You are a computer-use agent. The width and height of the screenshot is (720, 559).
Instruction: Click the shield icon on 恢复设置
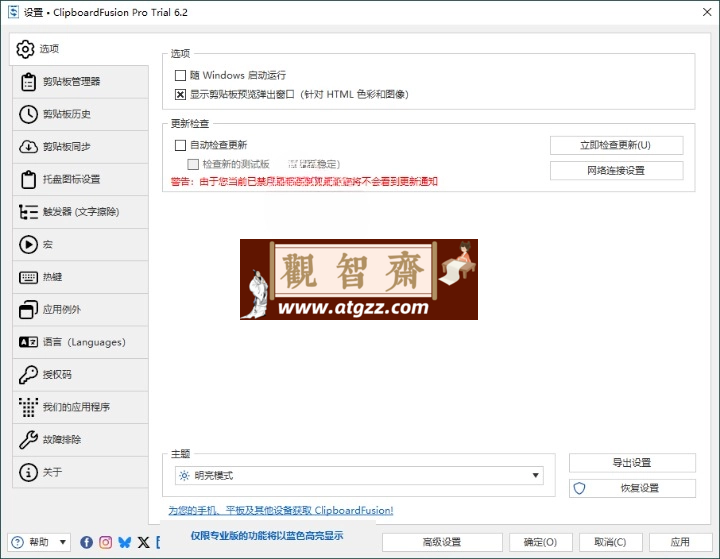(x=579, y=488)
